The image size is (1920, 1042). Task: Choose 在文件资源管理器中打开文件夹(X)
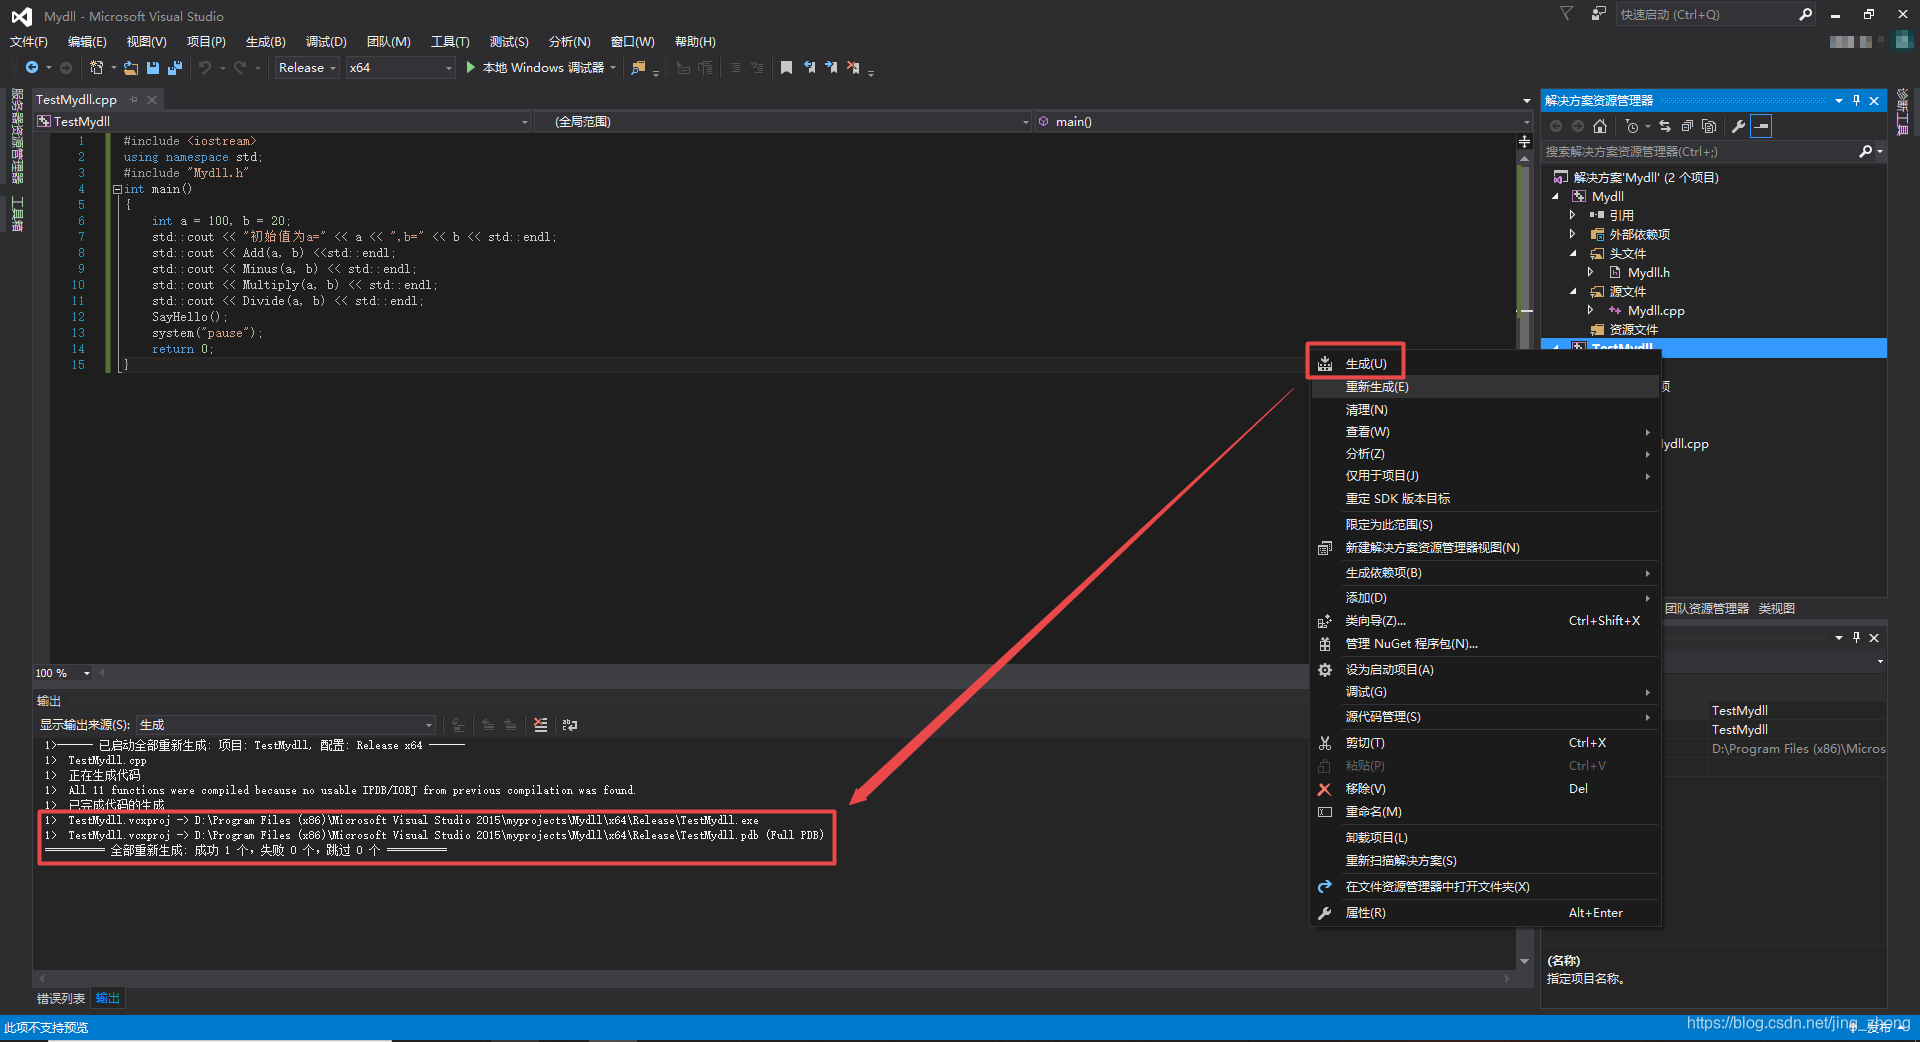point(1485,887)
